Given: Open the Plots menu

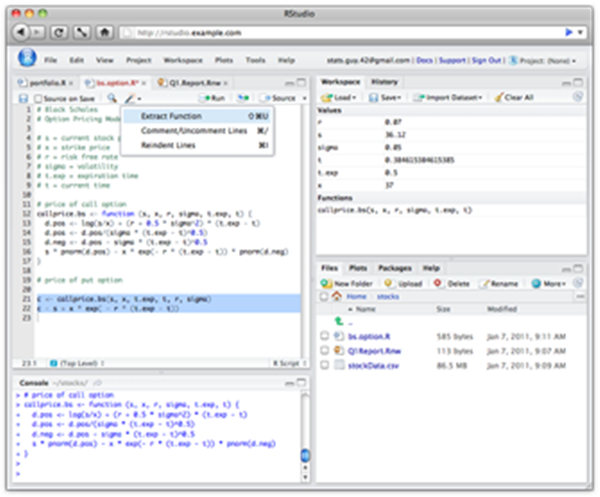Looking at the screenshot, I should tap(224, 60).
